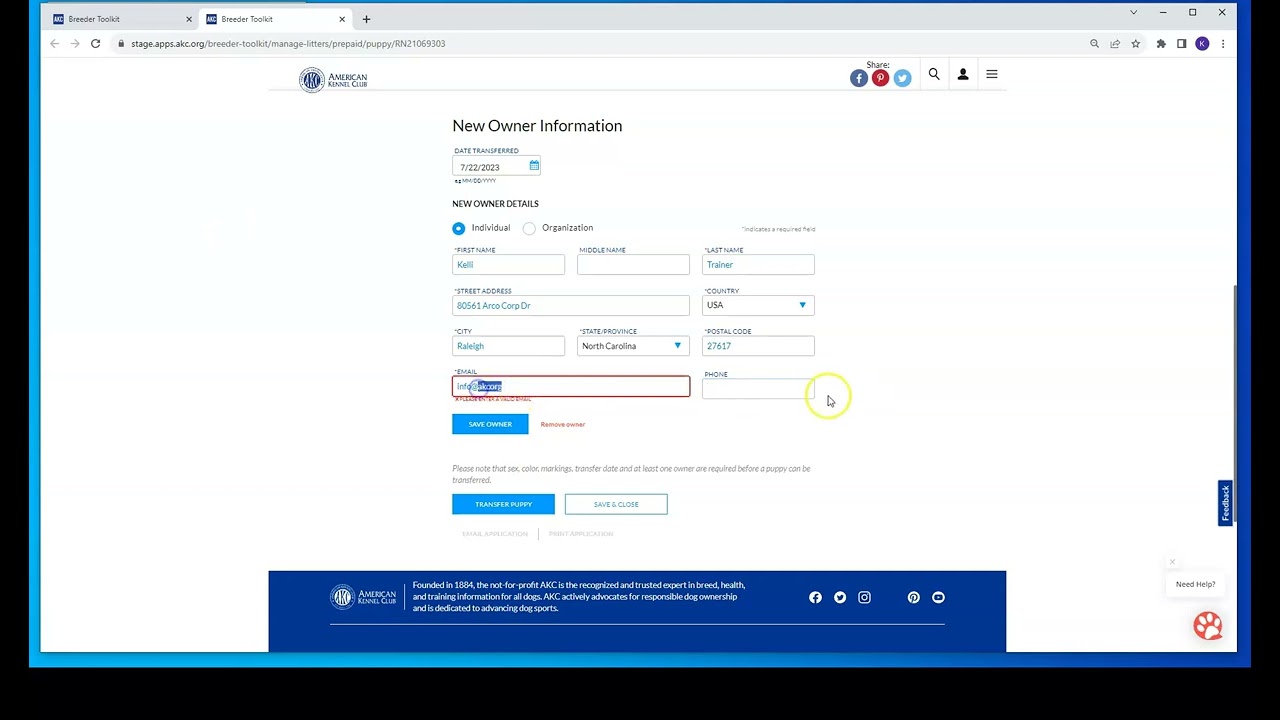Click the browser back arrow
The width and height of the screenshot is (1280, 720).
(55, 43)
